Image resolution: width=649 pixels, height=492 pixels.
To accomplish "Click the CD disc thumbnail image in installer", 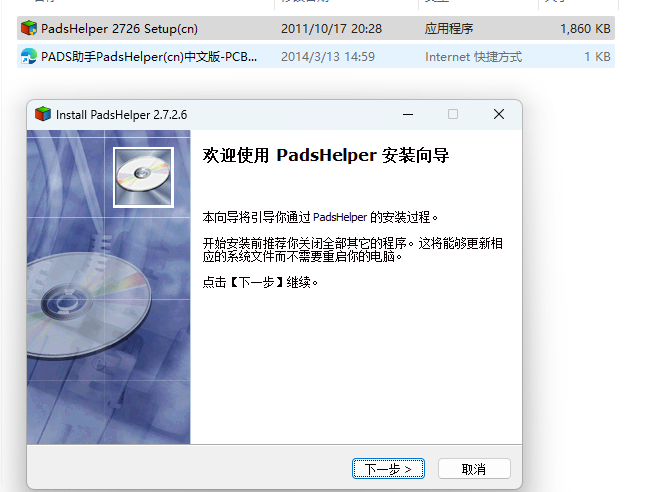I will click(x=143, y=177).
